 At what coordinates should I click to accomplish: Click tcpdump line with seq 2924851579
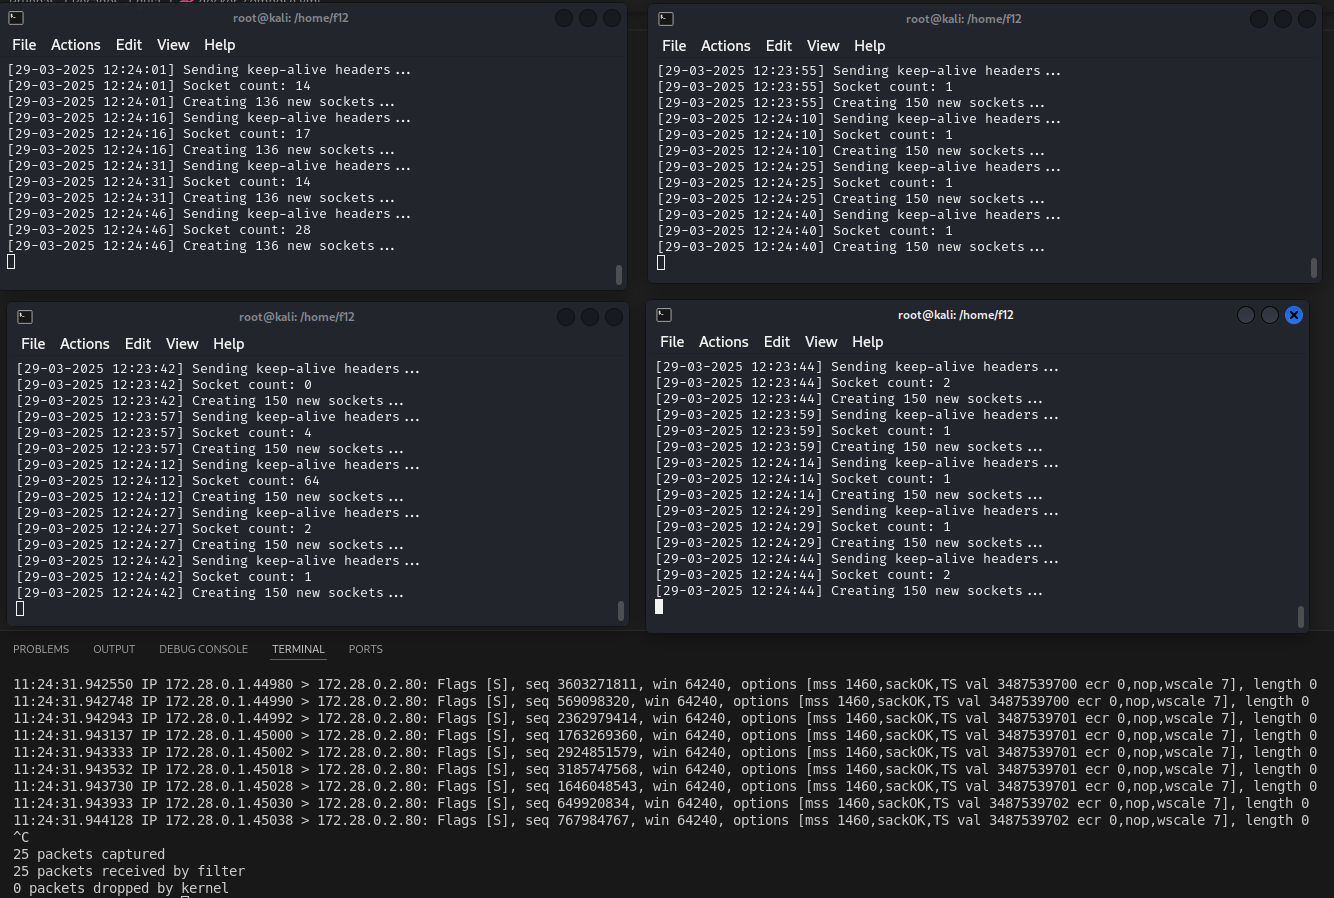tap(665, 752)
